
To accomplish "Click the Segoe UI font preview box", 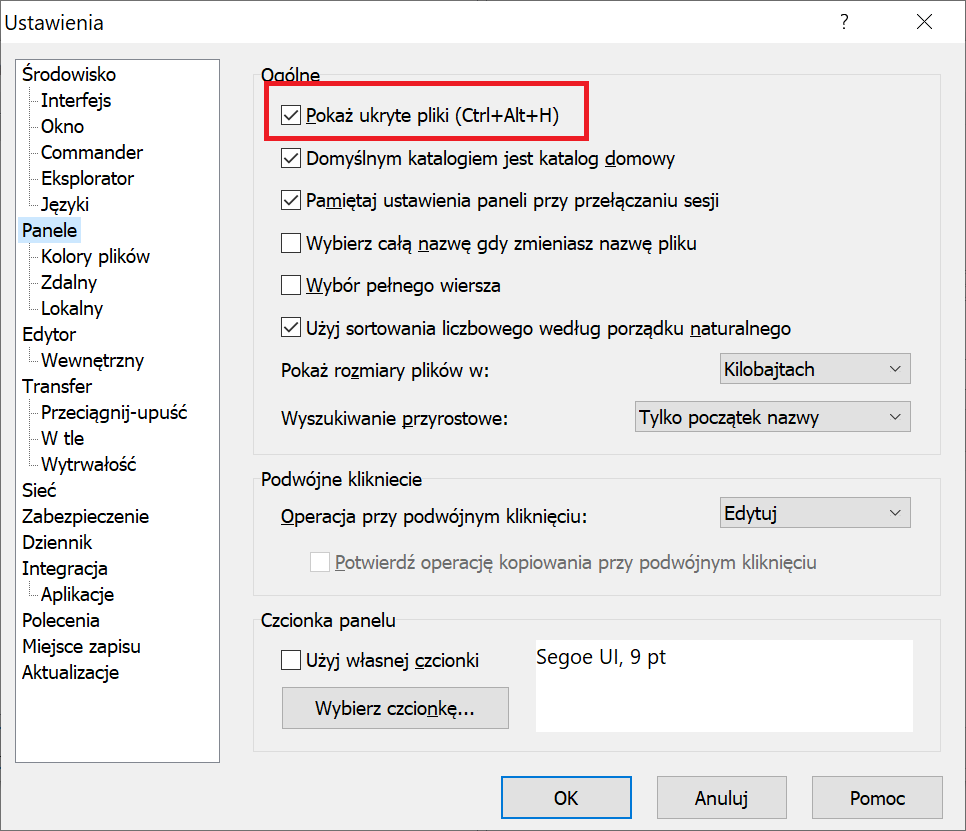I will 724,686.
